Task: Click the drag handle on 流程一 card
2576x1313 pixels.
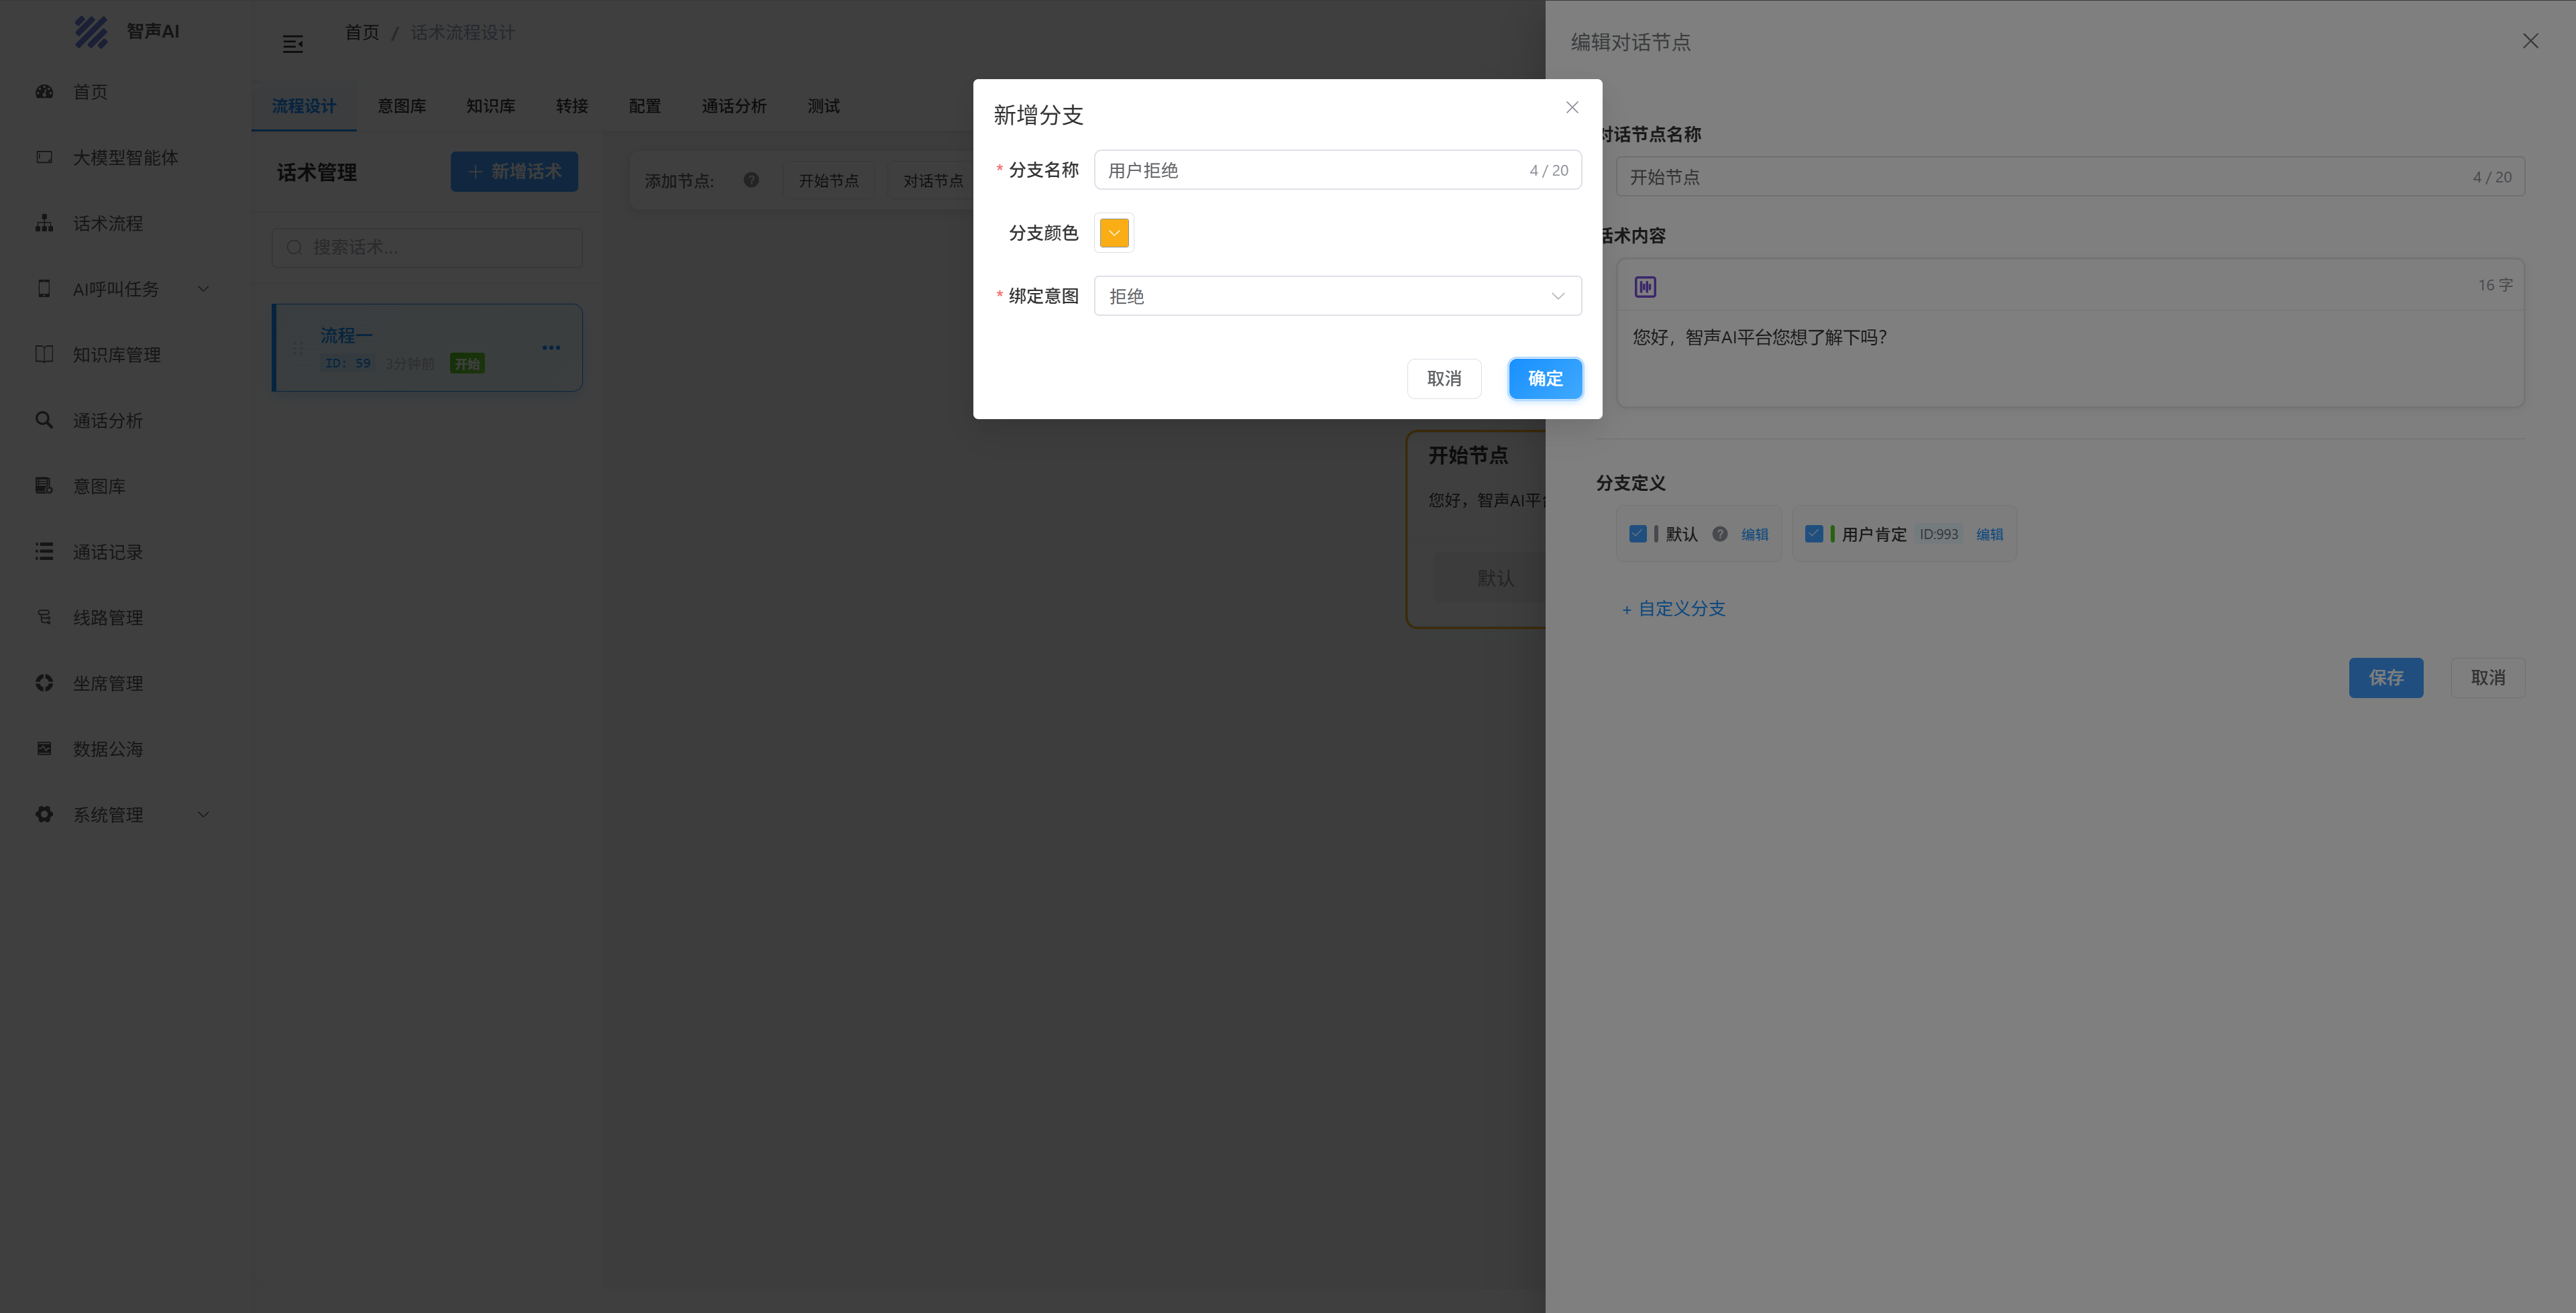Action: pos(298,348)
